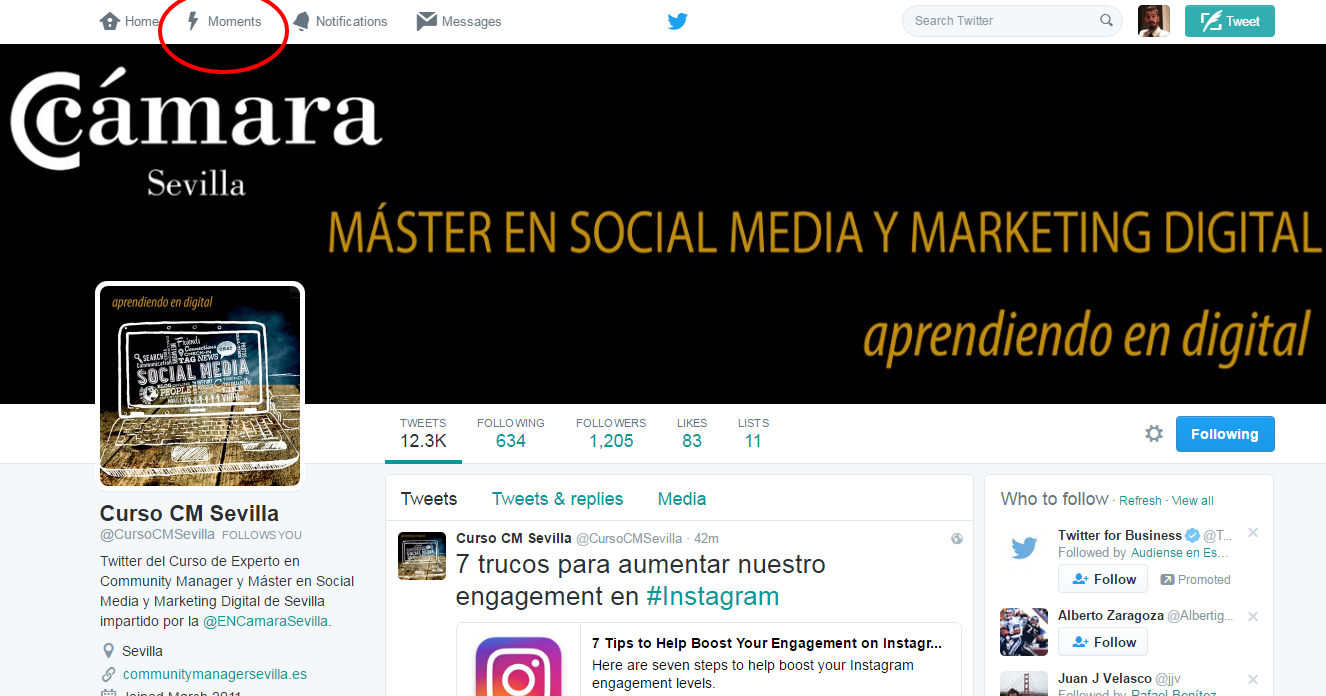Switch to the Media tab
The image size is (1326, 696).
tap(682, 499)
